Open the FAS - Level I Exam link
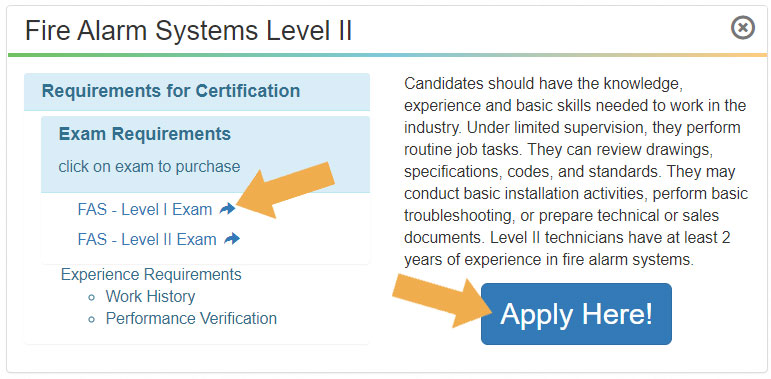Screen dimensions: 771x379 [145, 210]
